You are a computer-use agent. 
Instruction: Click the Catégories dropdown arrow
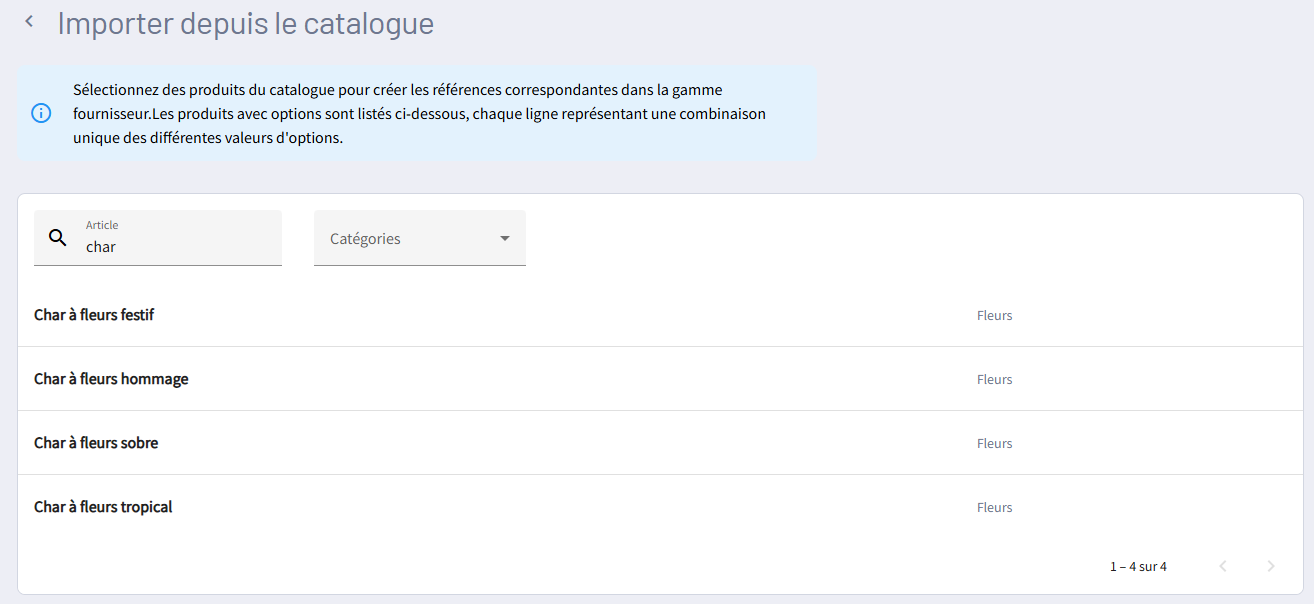[x=505, y=239]
